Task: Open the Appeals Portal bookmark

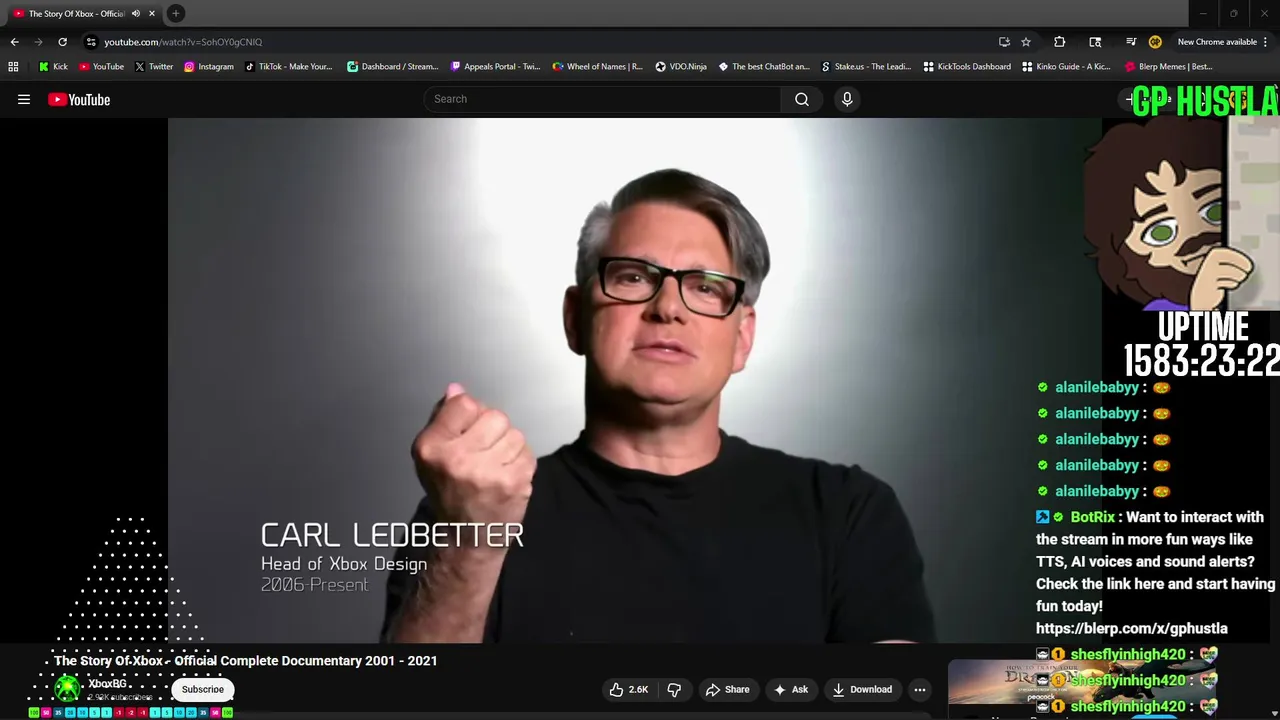Action: [x=495, y=67]
